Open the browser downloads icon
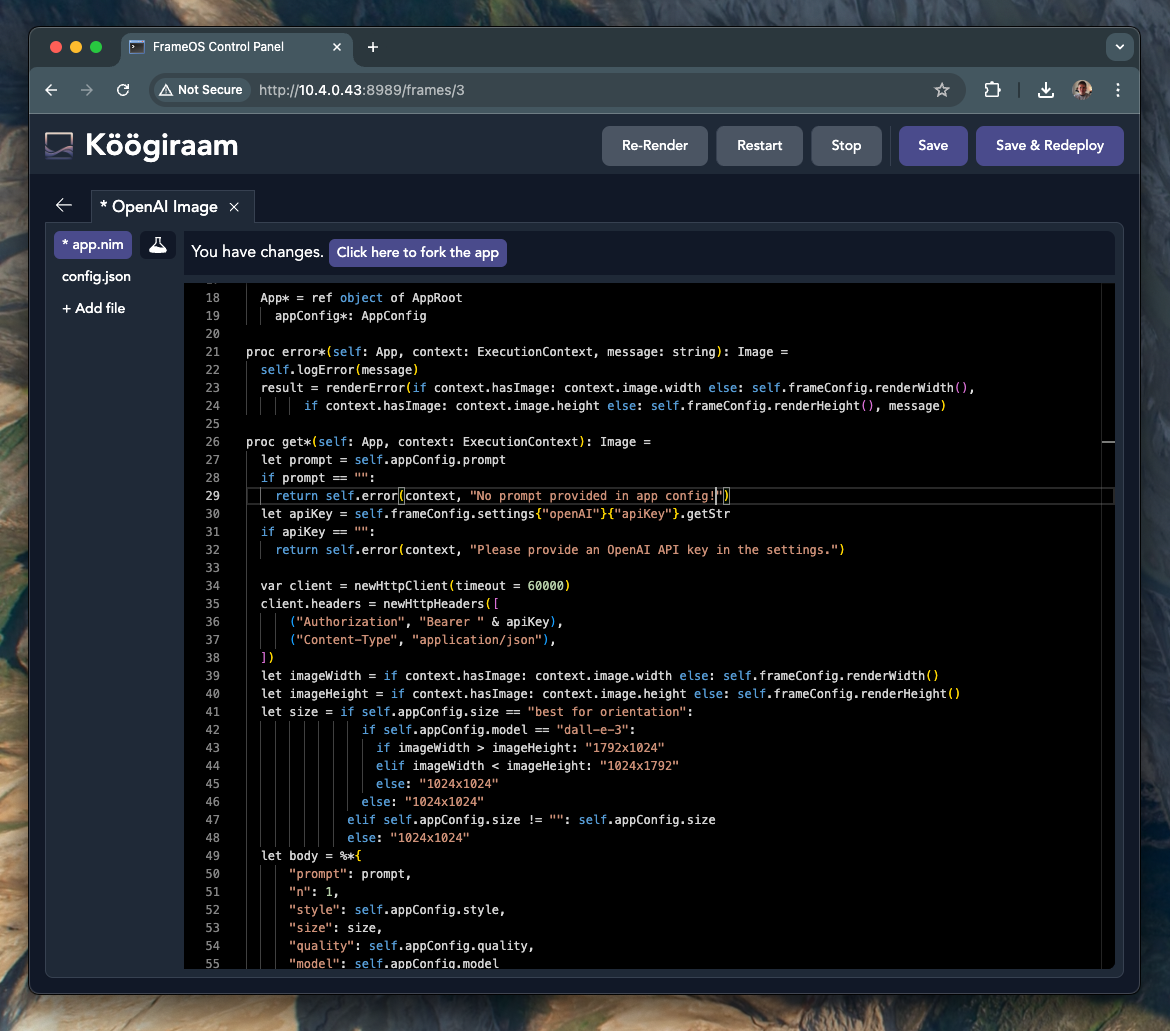 point(1045,90)
